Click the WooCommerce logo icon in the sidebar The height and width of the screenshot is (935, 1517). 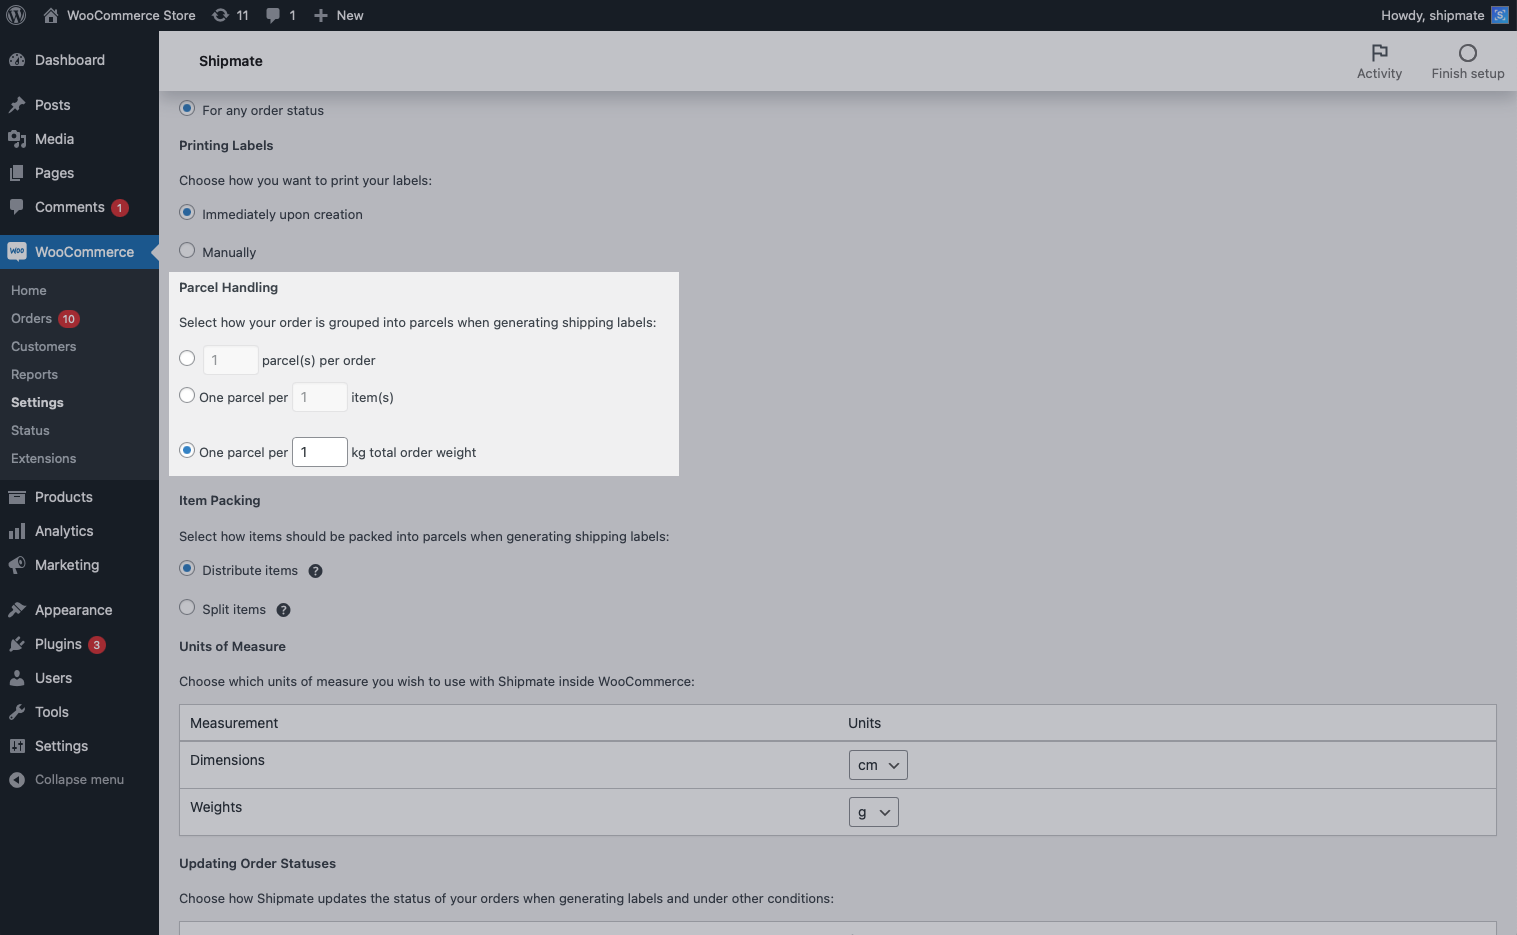17,252
